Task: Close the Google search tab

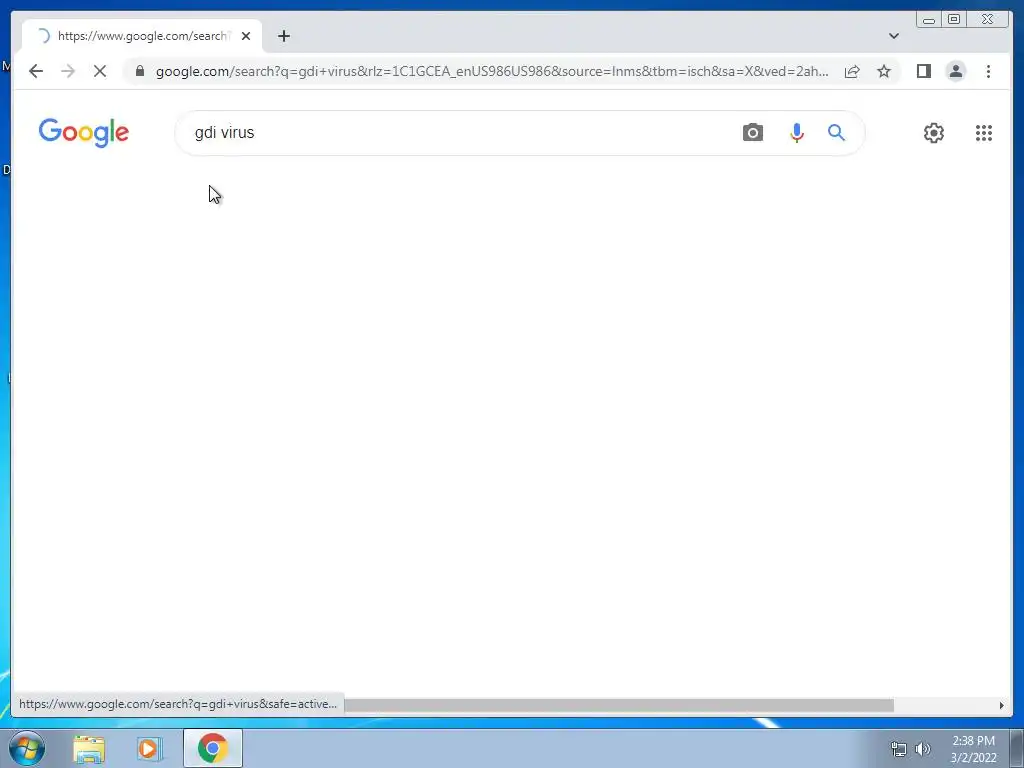Action: coord(246,36)
